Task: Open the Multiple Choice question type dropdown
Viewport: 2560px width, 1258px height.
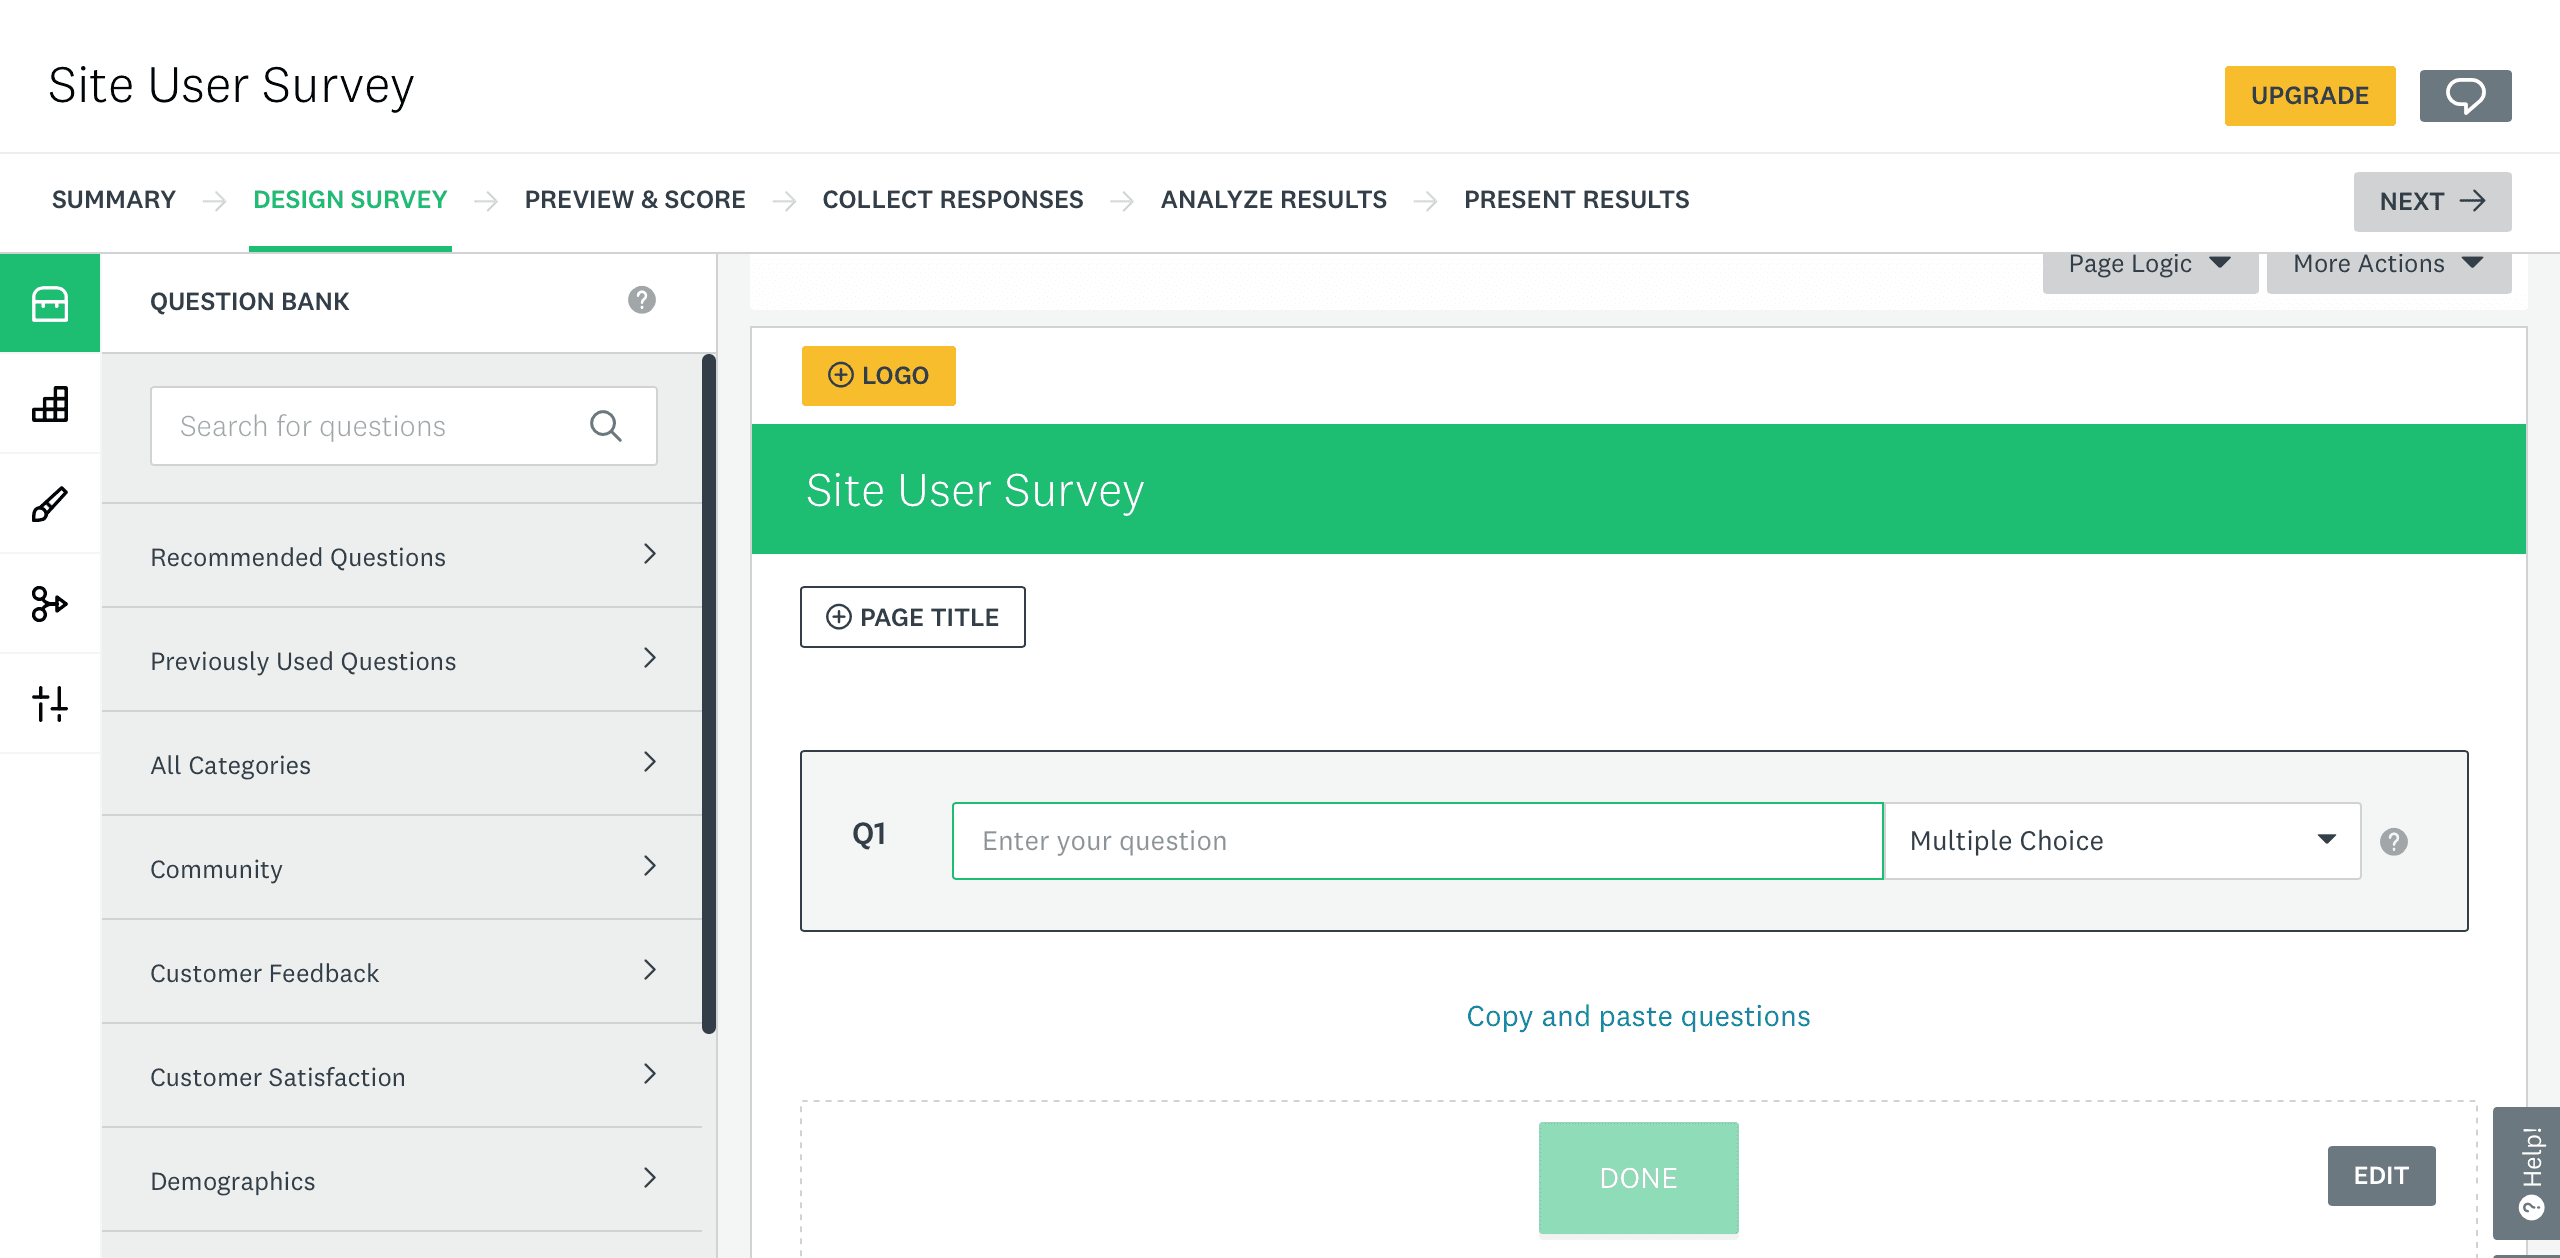Action: (x=2122, y=841)
